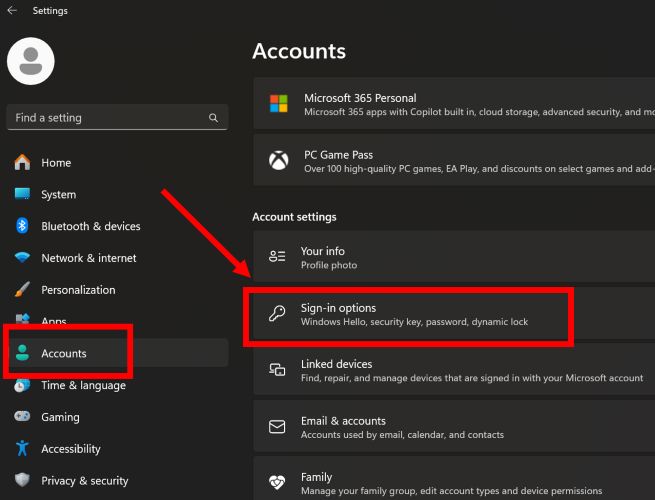This screenshot has height=500, width=655.
Task: Click the Gaming controller icon
Action: [22, 417]
